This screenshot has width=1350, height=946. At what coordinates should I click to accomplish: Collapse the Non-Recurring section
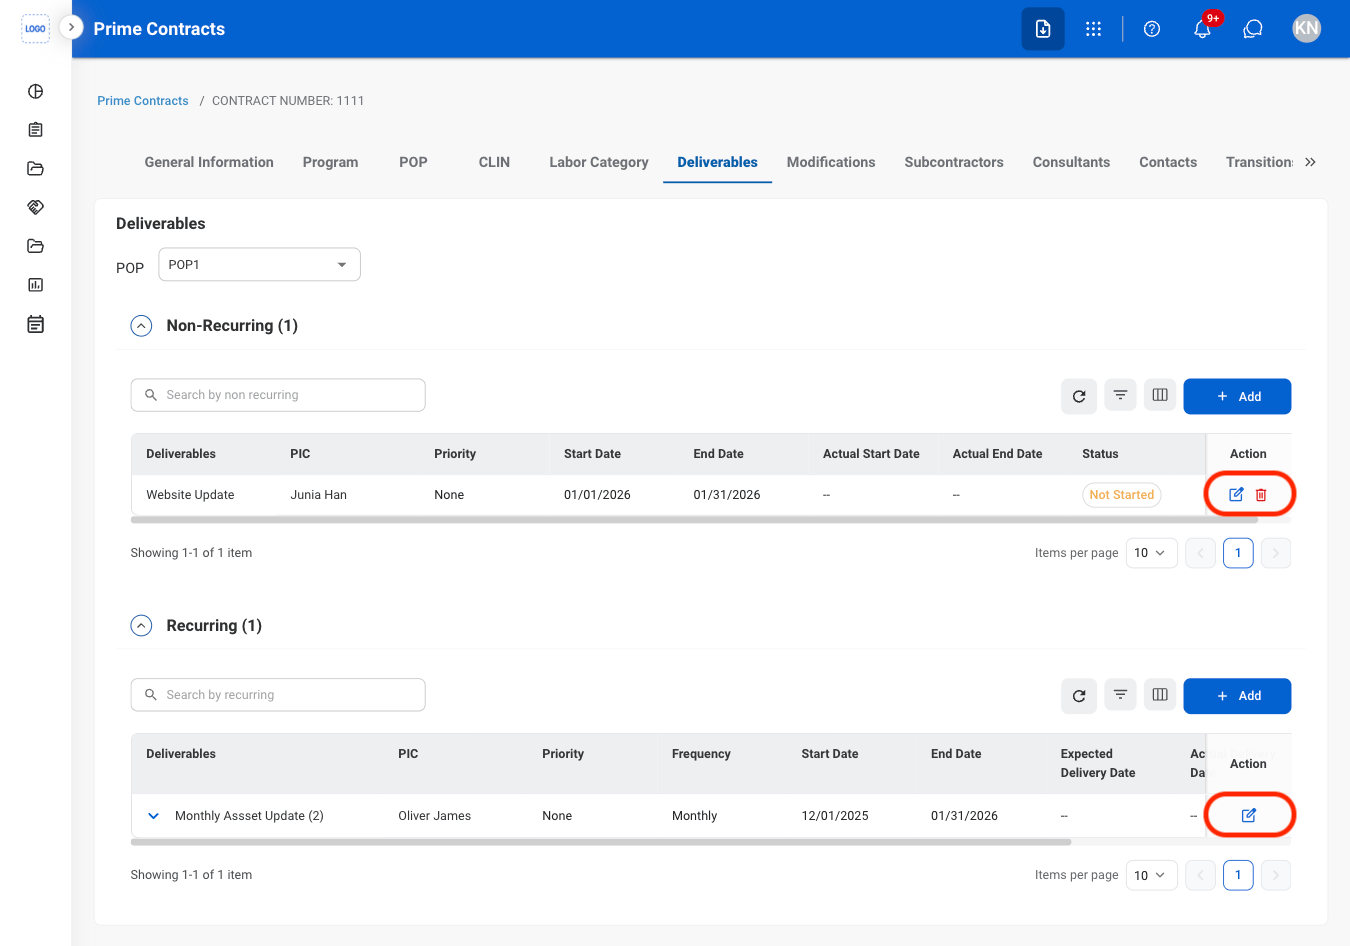141,326
